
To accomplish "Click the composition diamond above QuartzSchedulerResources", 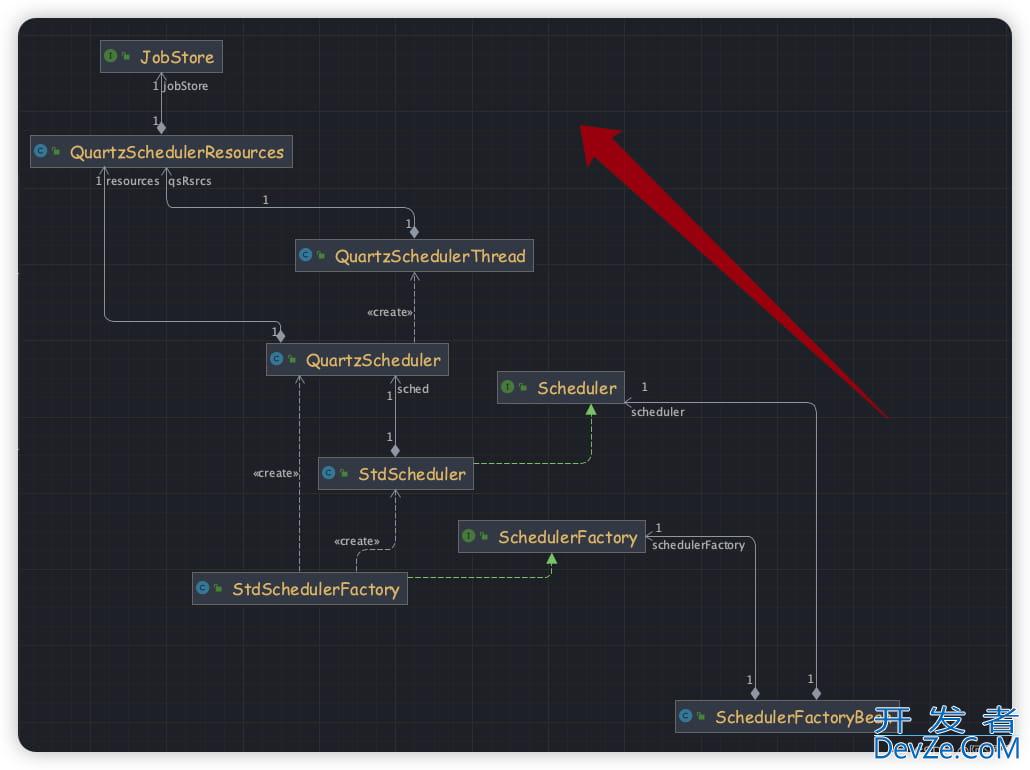I will [161, 128].
